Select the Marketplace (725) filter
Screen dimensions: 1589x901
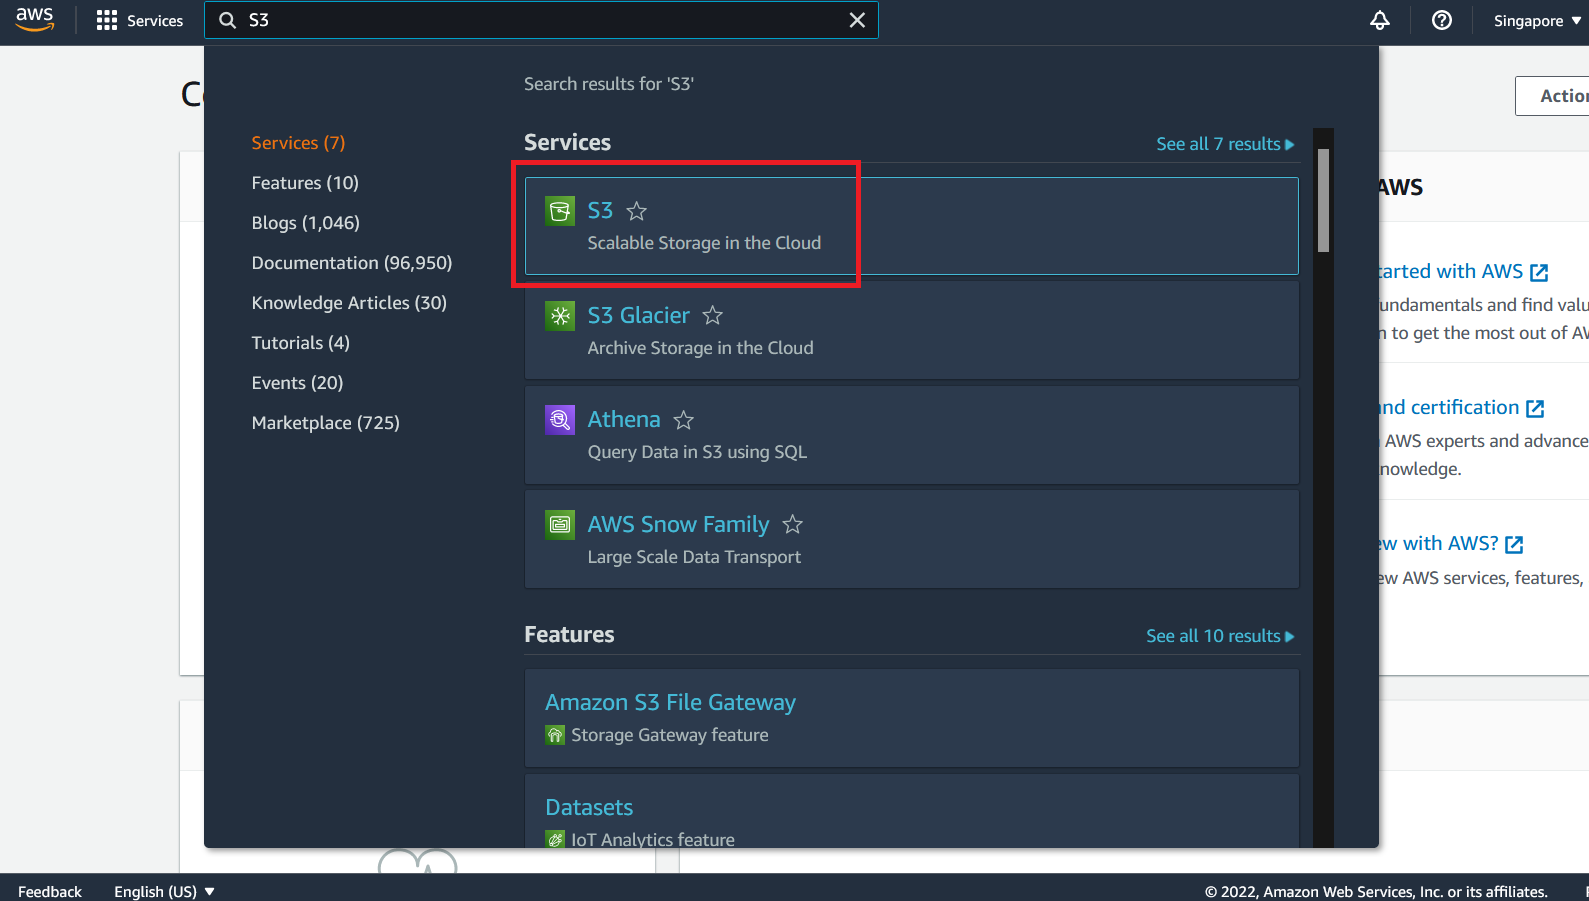click(x=326, y=423)
